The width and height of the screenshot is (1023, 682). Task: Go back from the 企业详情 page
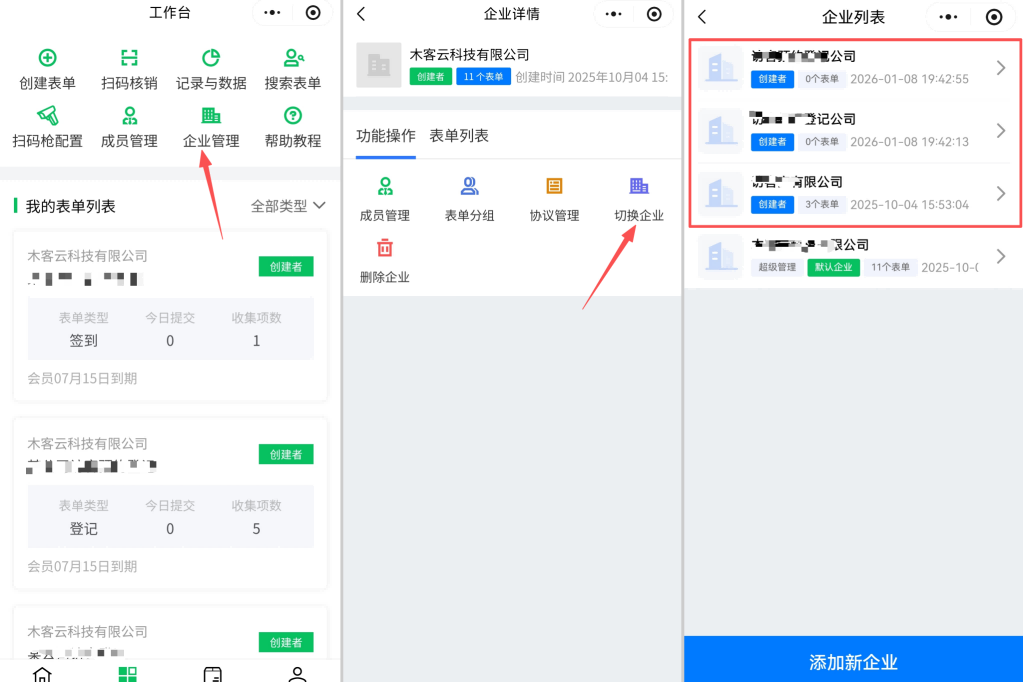coord(361,14)
